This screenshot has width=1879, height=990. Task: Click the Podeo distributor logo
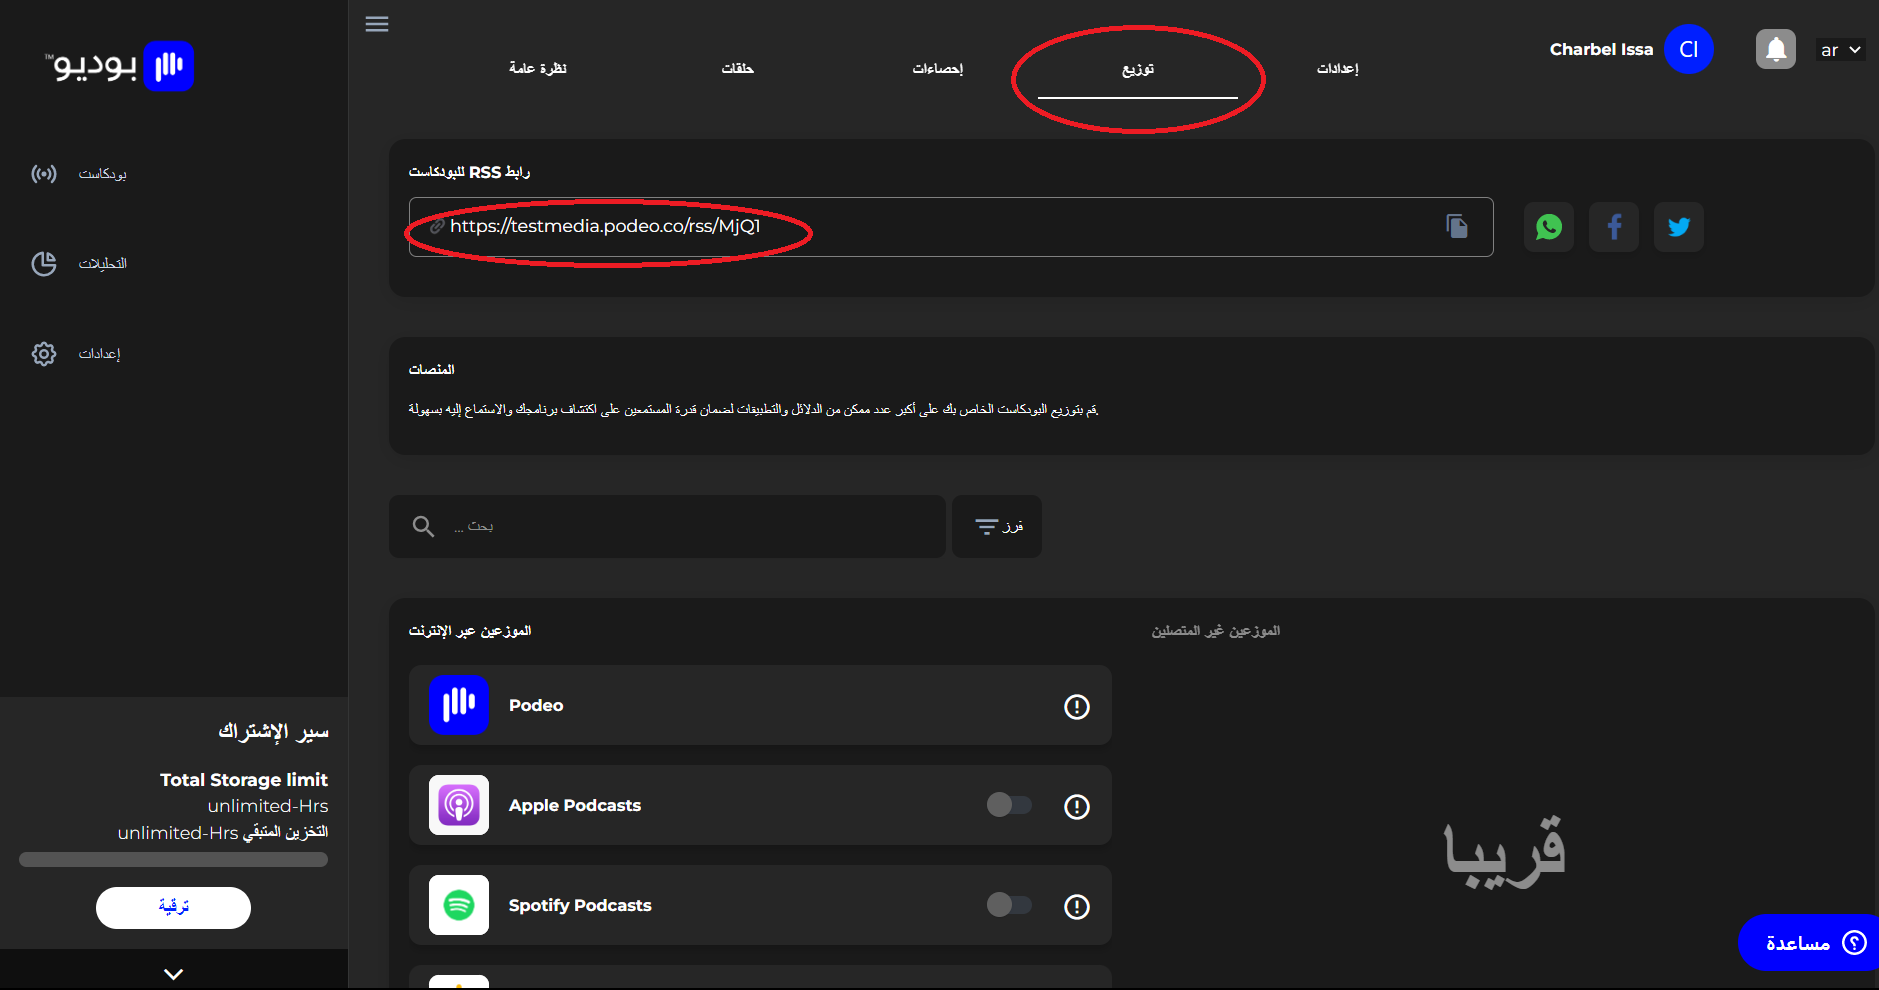[459, 705]
